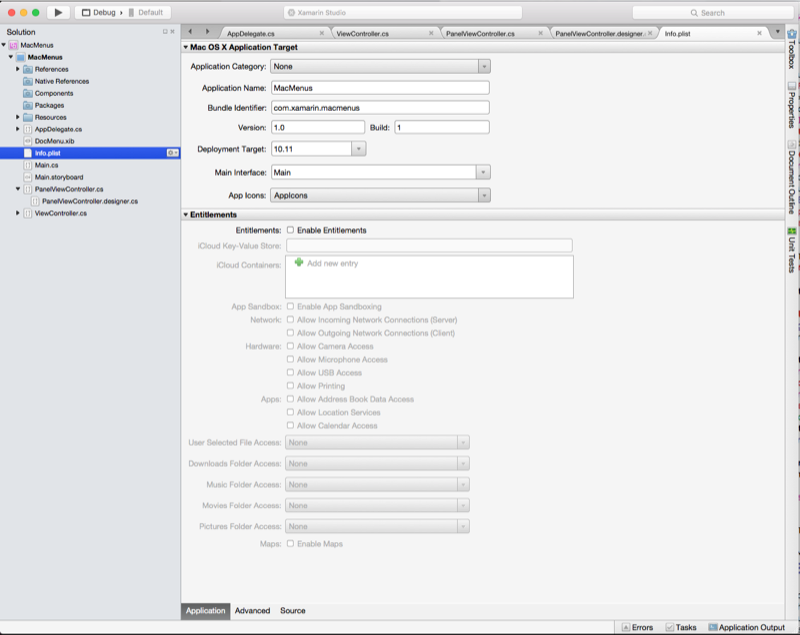Click the Bundle Identifier input field
The height and width of the screenshot is (635, 800).
coord(382,105)
